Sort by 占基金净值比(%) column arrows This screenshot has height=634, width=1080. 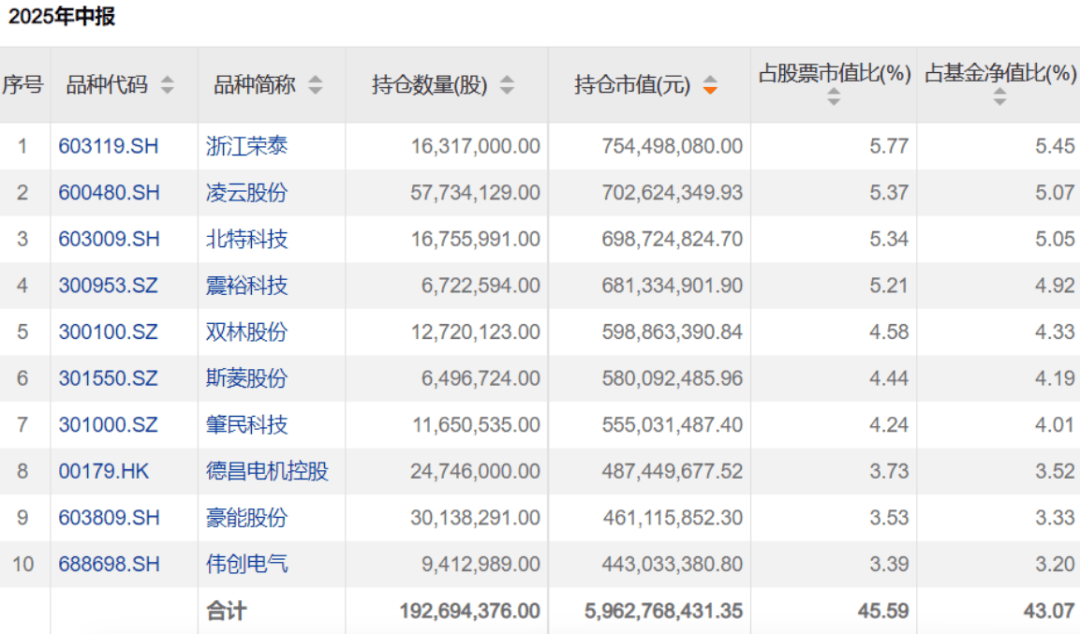pyautogui.click(x=1000, y=97)
